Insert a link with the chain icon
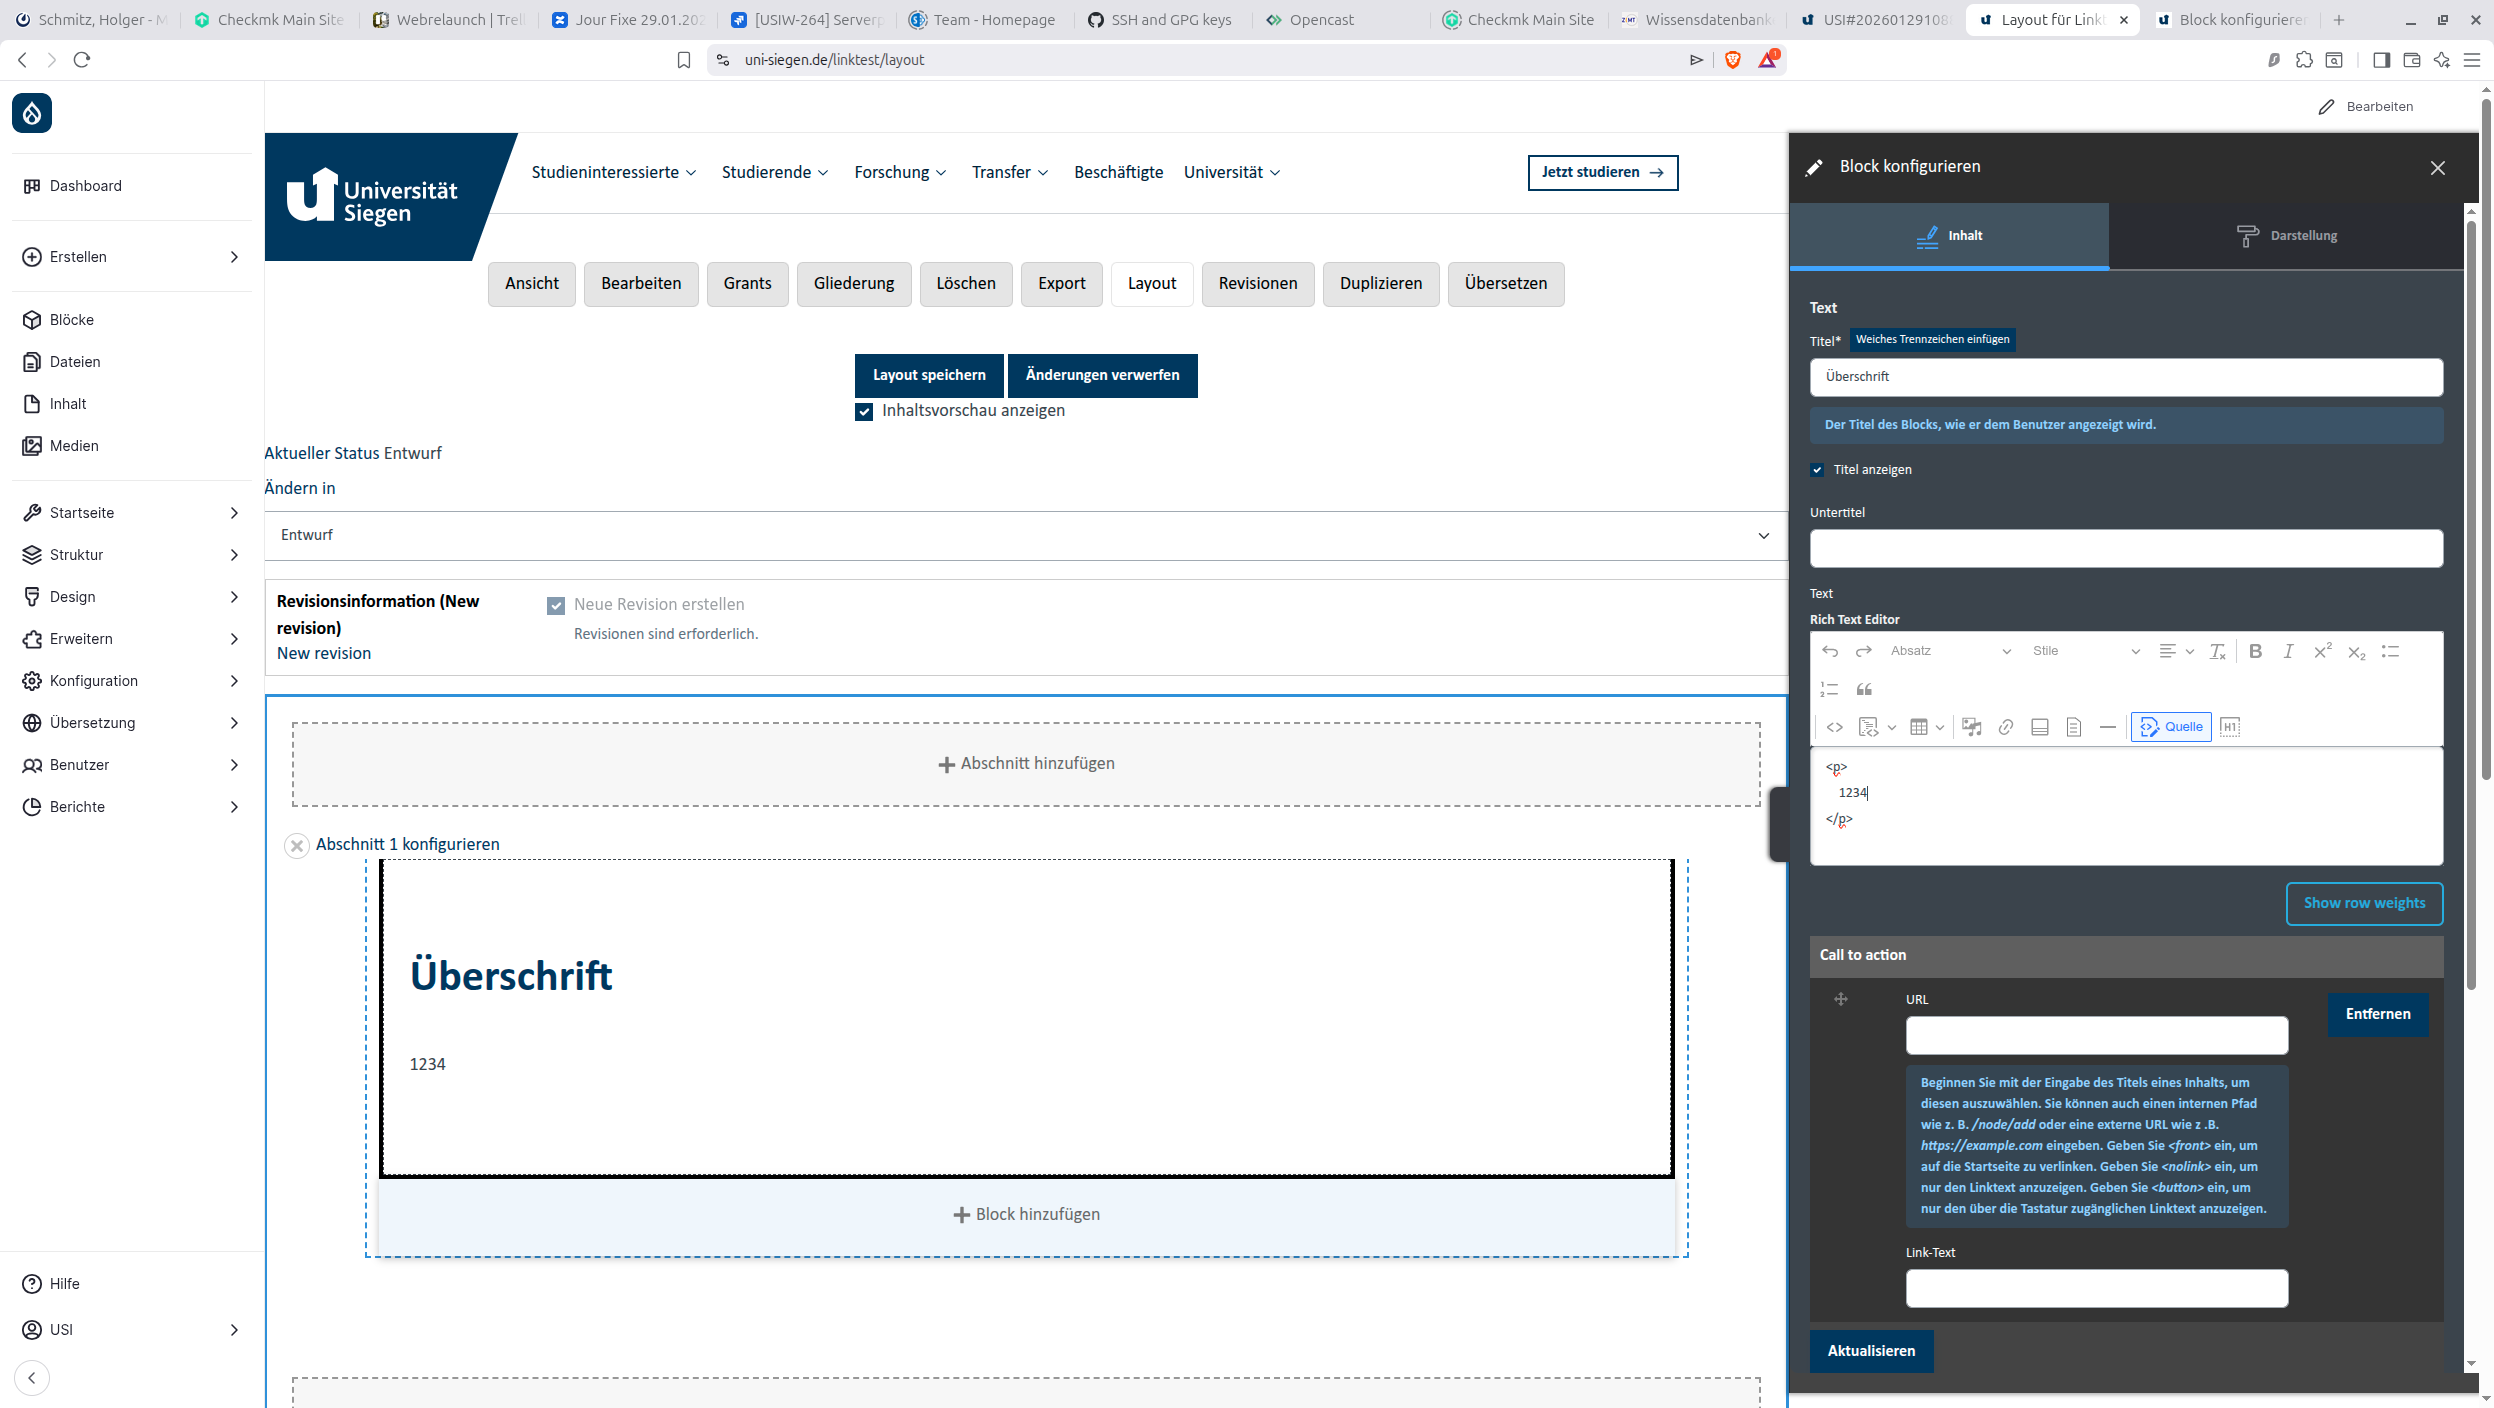The height and width of the screenshot is (1408, 2494). point(2005,727)
